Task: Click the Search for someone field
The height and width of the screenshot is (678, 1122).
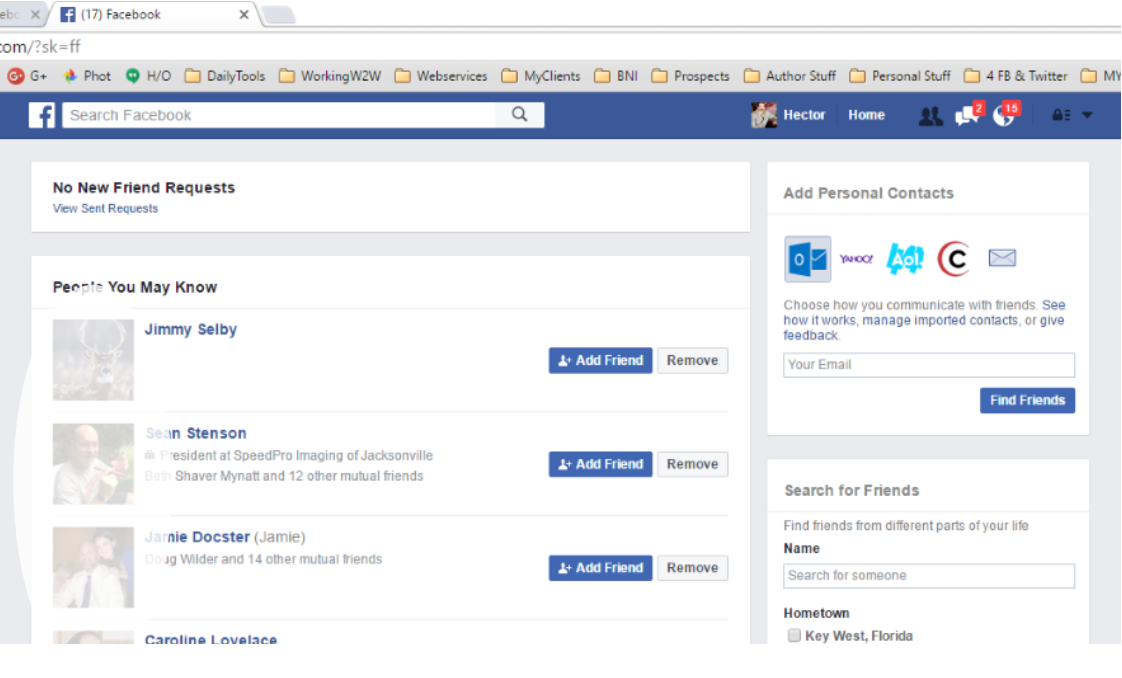Action: pyautogui.click(x=929, y=576)
